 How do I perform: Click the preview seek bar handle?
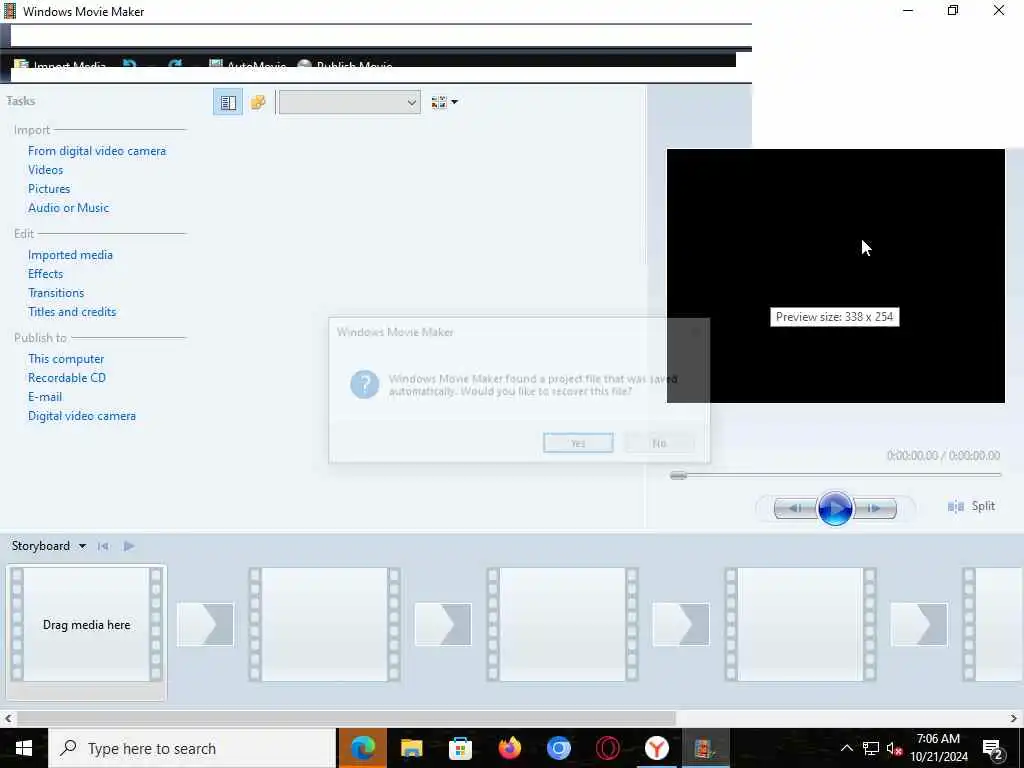(x=679, y=475)
